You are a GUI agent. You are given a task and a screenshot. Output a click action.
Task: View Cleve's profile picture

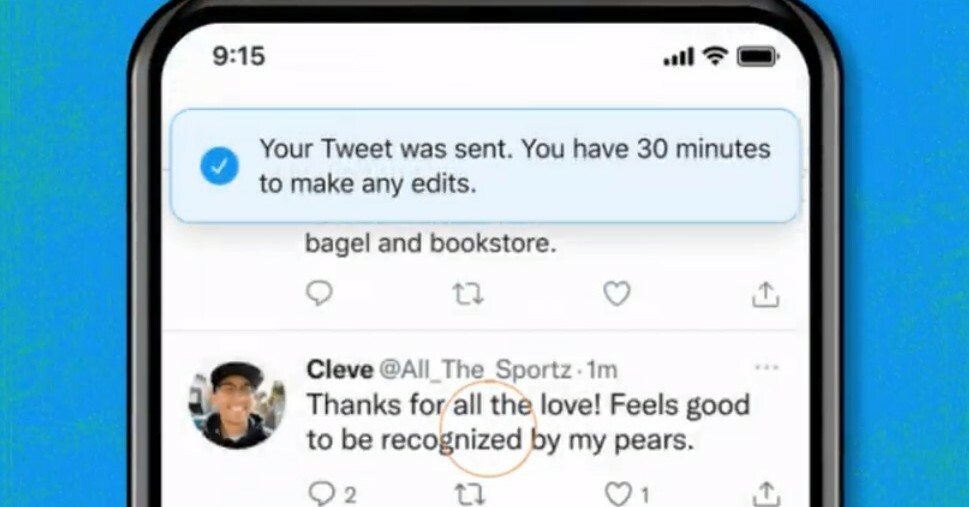pos(237,405)
